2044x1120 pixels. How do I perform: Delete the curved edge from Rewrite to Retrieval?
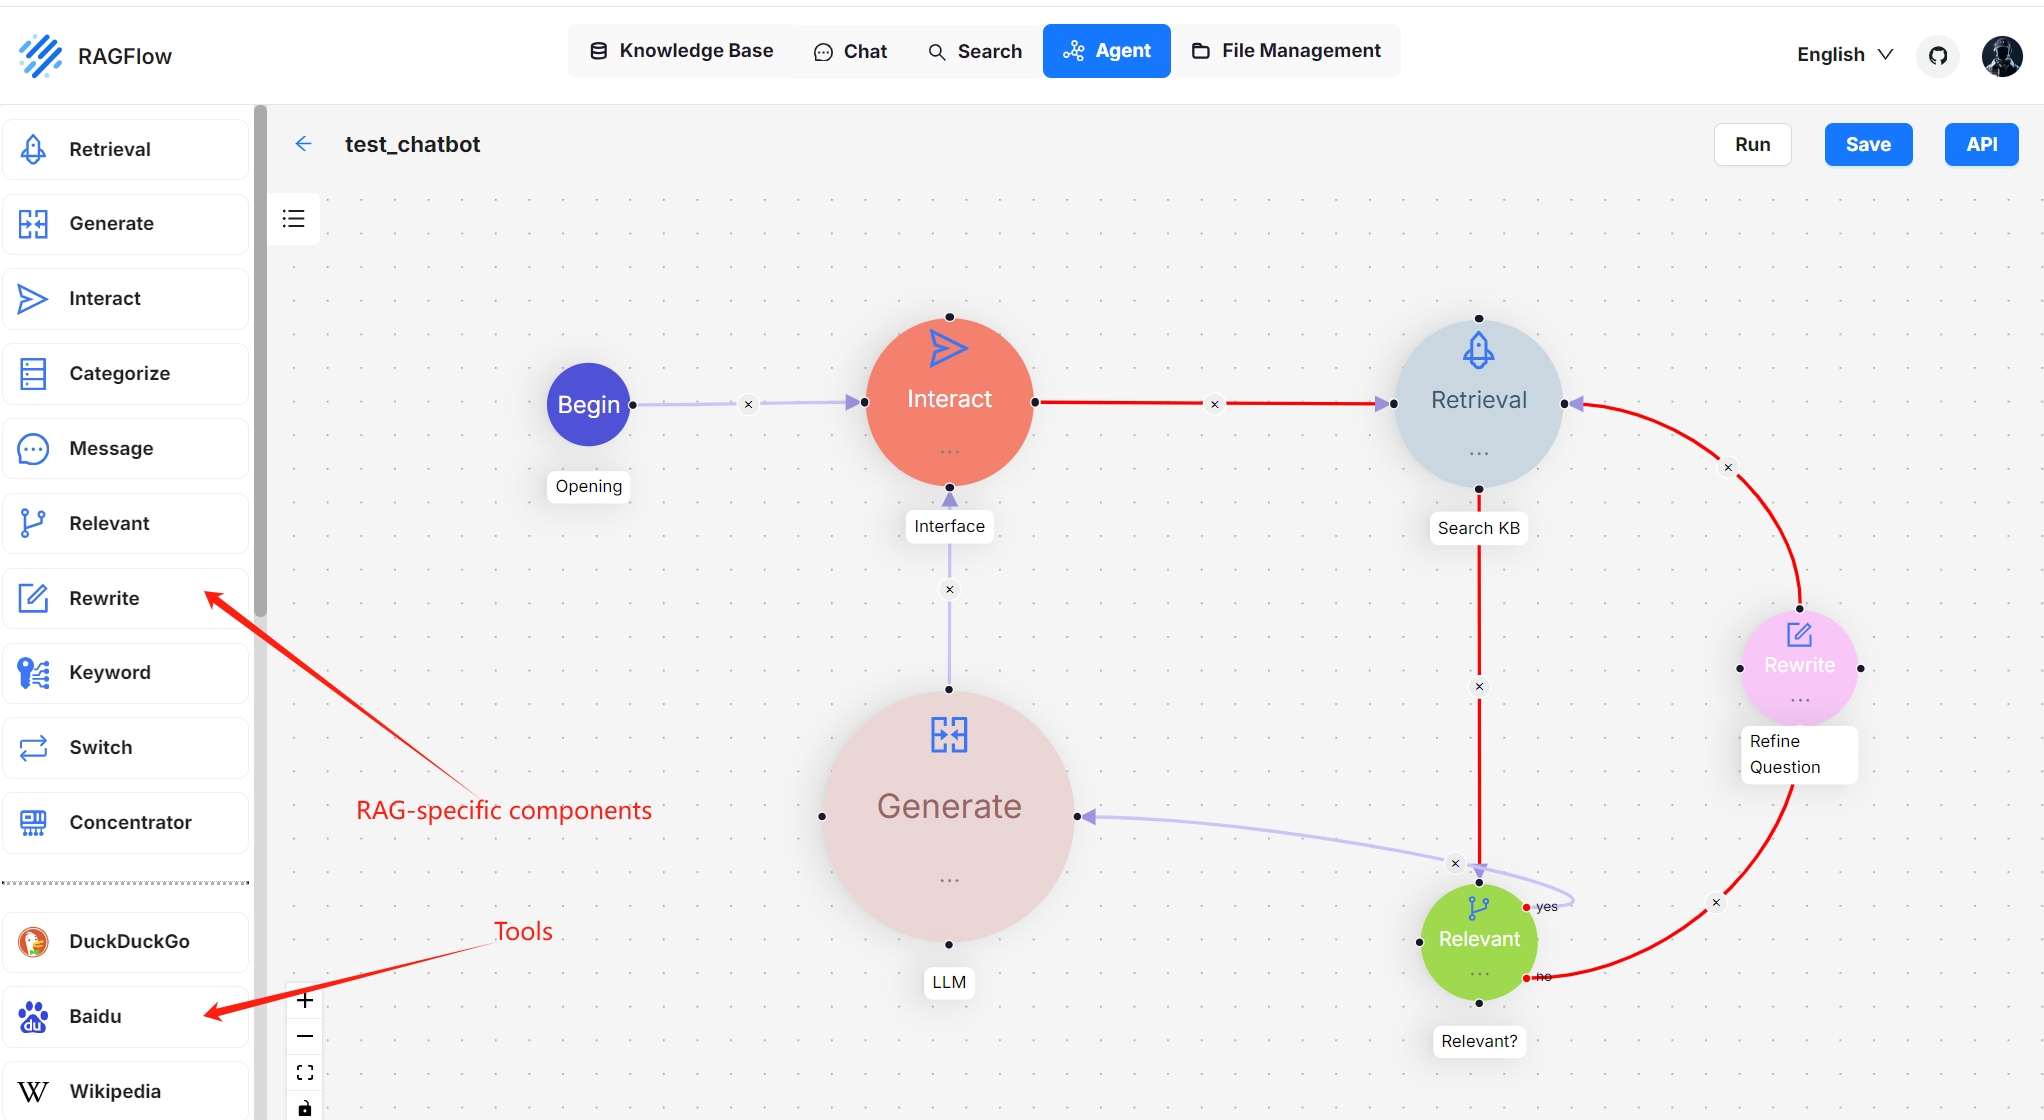pyautogui.click(x=1728, y=468)
